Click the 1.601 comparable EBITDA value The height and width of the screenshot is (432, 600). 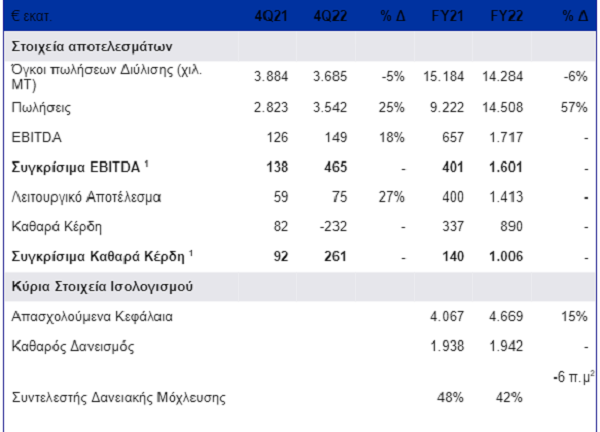pos(507,166)
